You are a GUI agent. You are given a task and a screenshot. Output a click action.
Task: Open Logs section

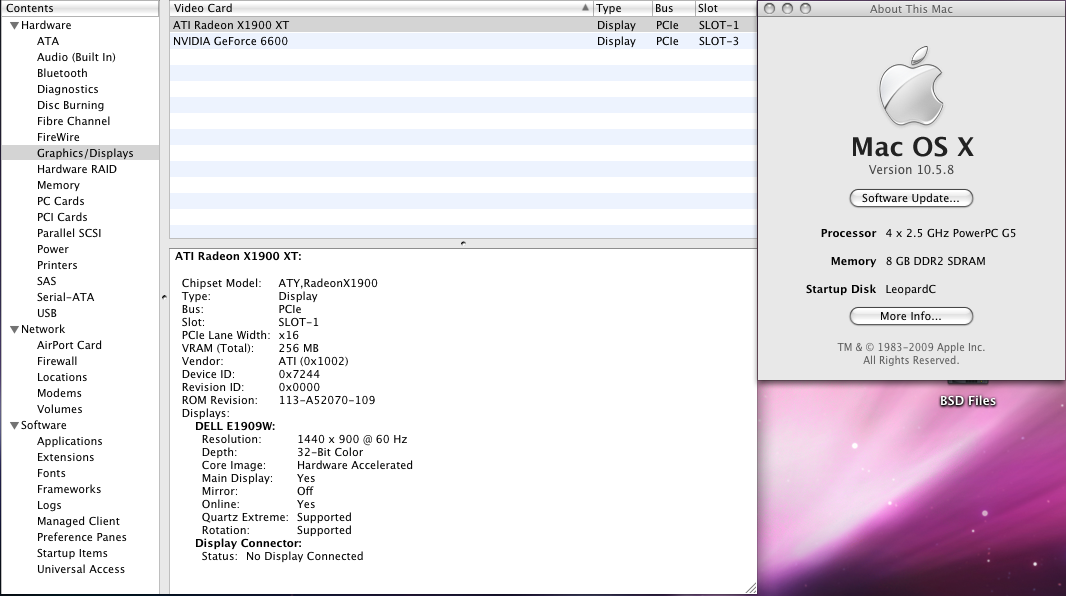point(49,506)
